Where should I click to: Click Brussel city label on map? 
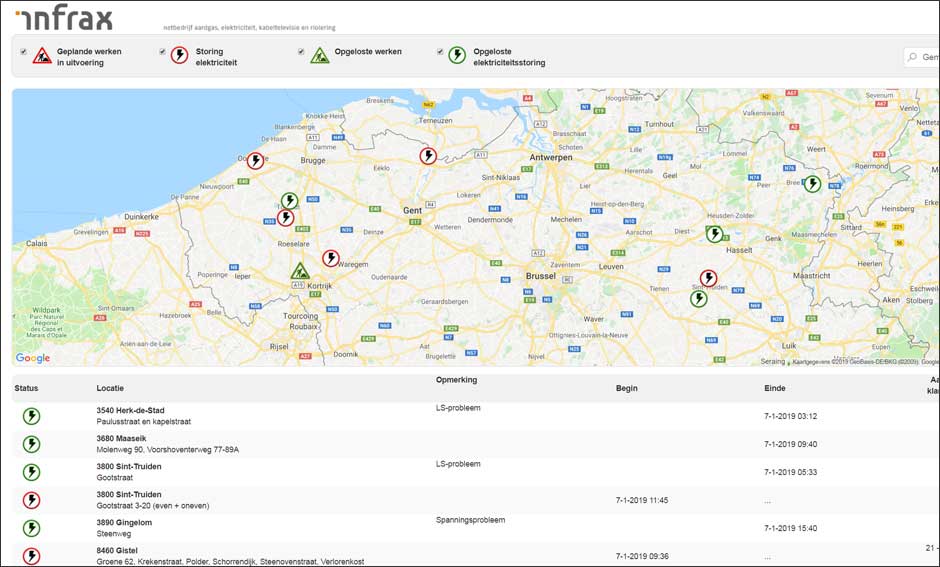(541, 276)
